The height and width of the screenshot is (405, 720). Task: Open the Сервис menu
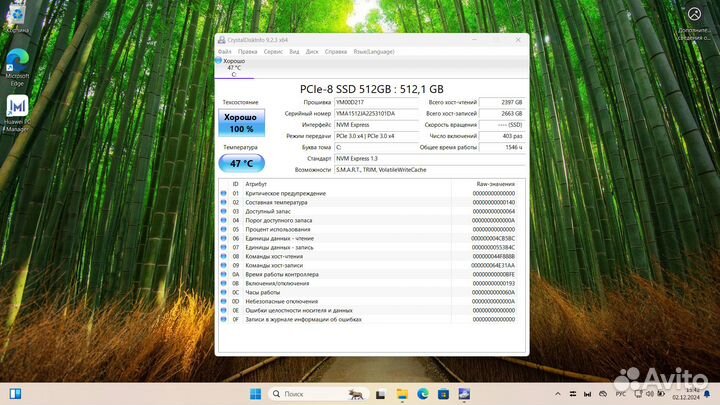tap(273, 52)
